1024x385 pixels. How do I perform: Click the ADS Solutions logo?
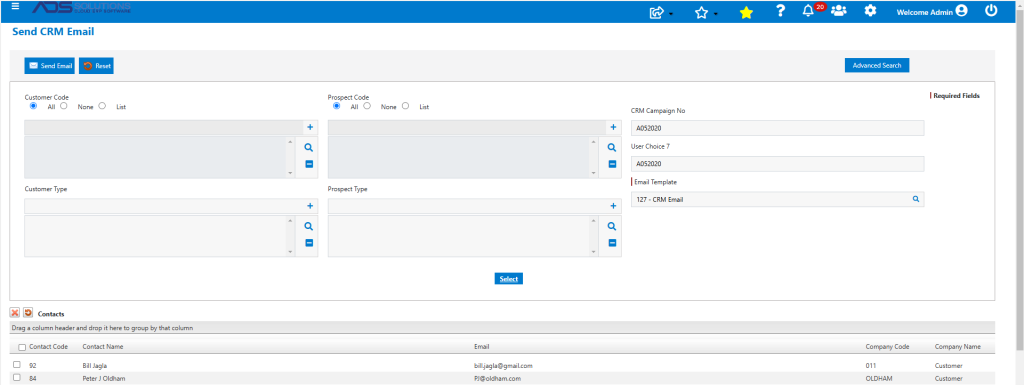tap(81, 8)
